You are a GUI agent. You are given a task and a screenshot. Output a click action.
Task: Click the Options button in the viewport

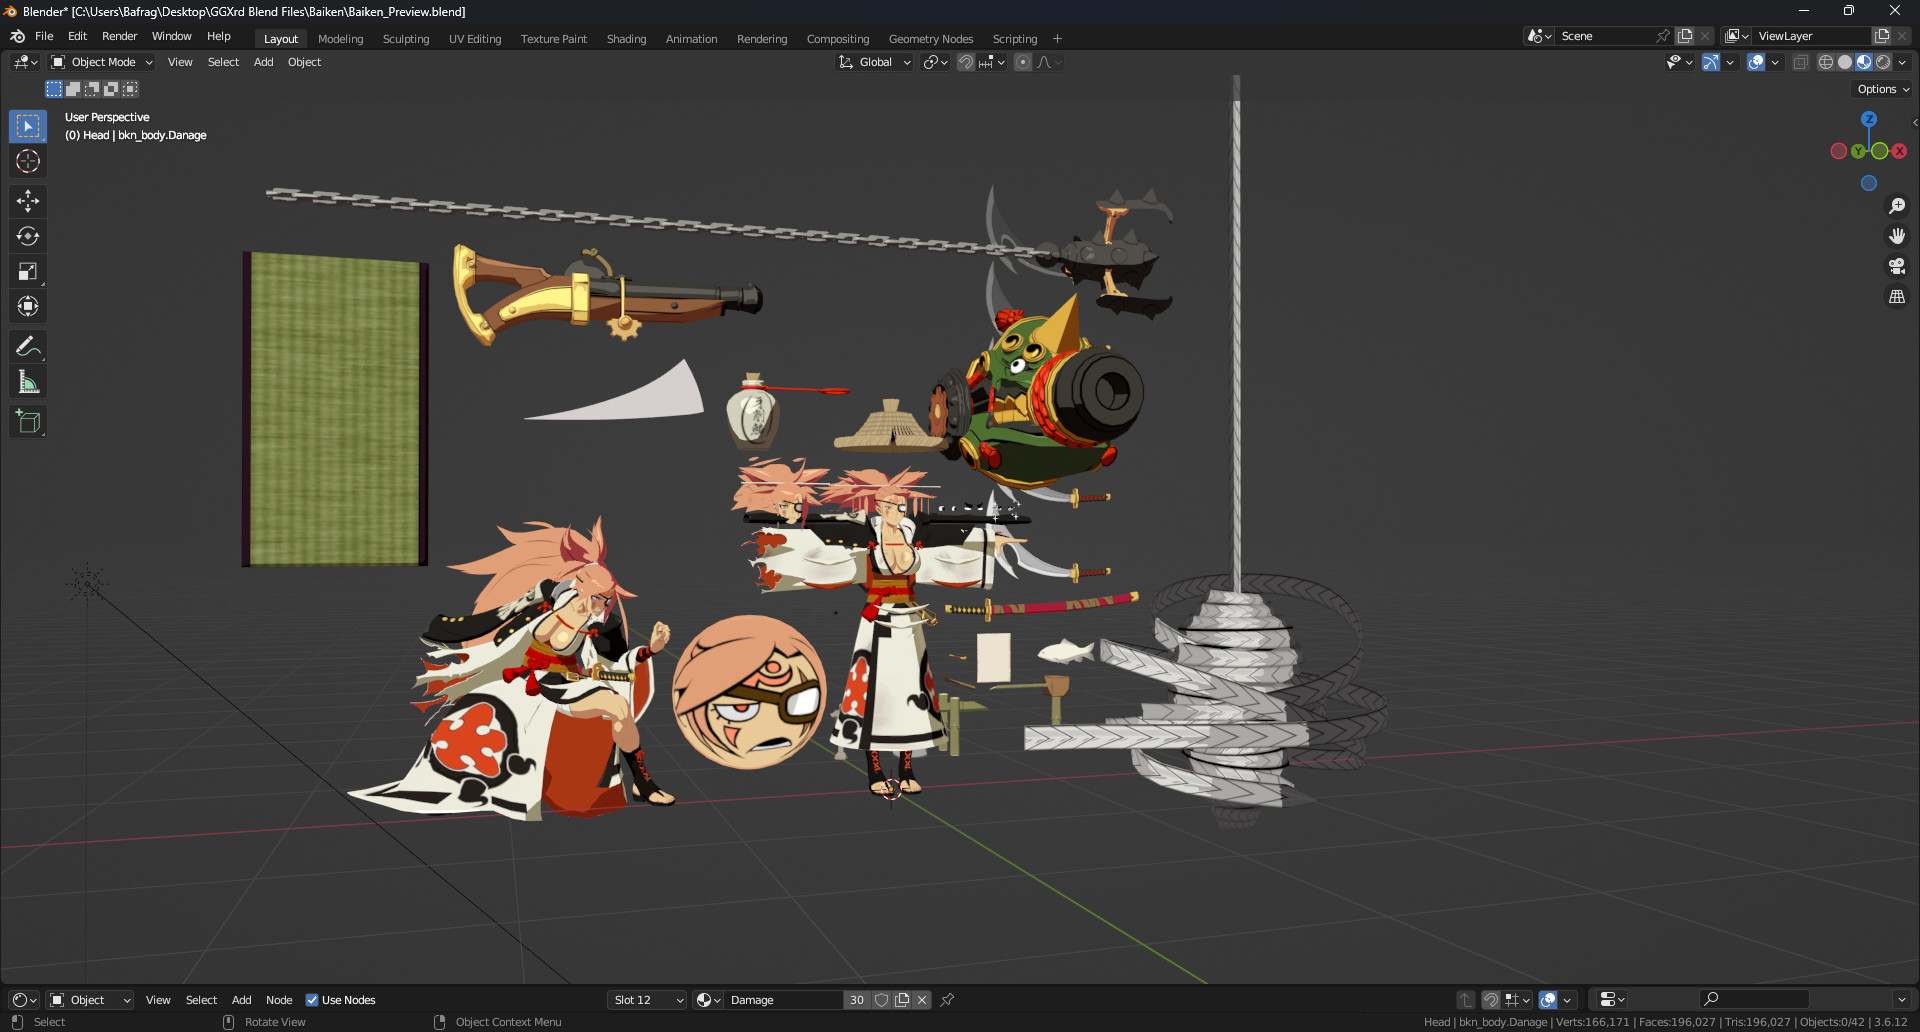(x=1881, y=88)
